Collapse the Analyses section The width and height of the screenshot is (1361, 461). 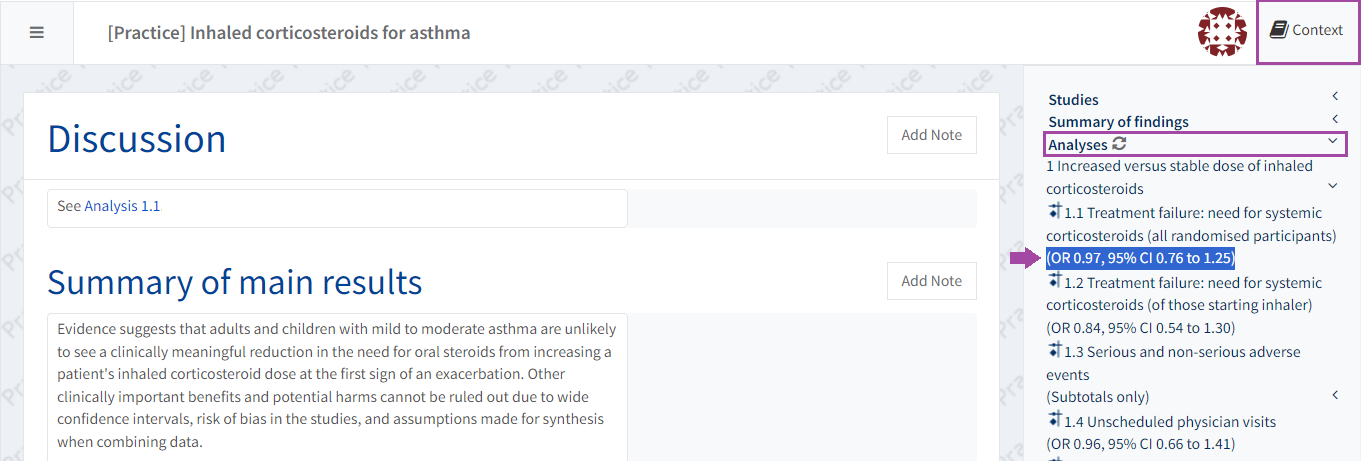pos(1332,142)
